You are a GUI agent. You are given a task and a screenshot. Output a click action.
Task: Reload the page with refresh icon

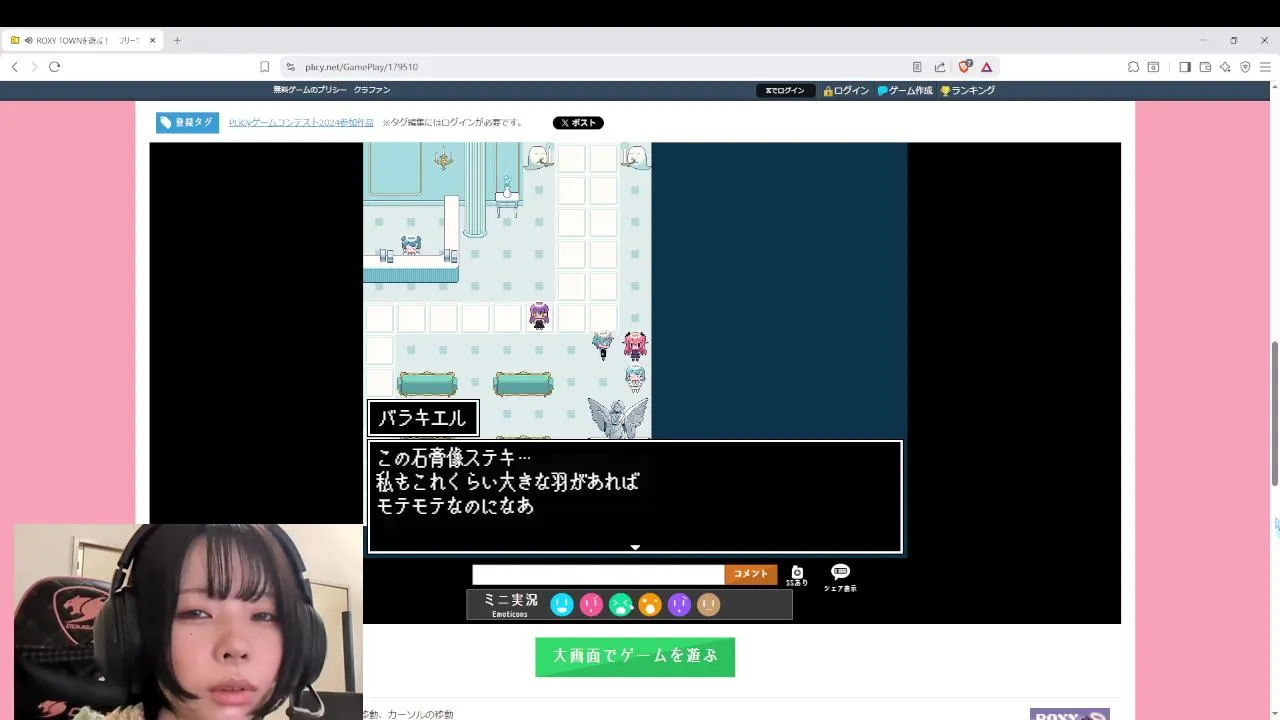click(54, 67)
